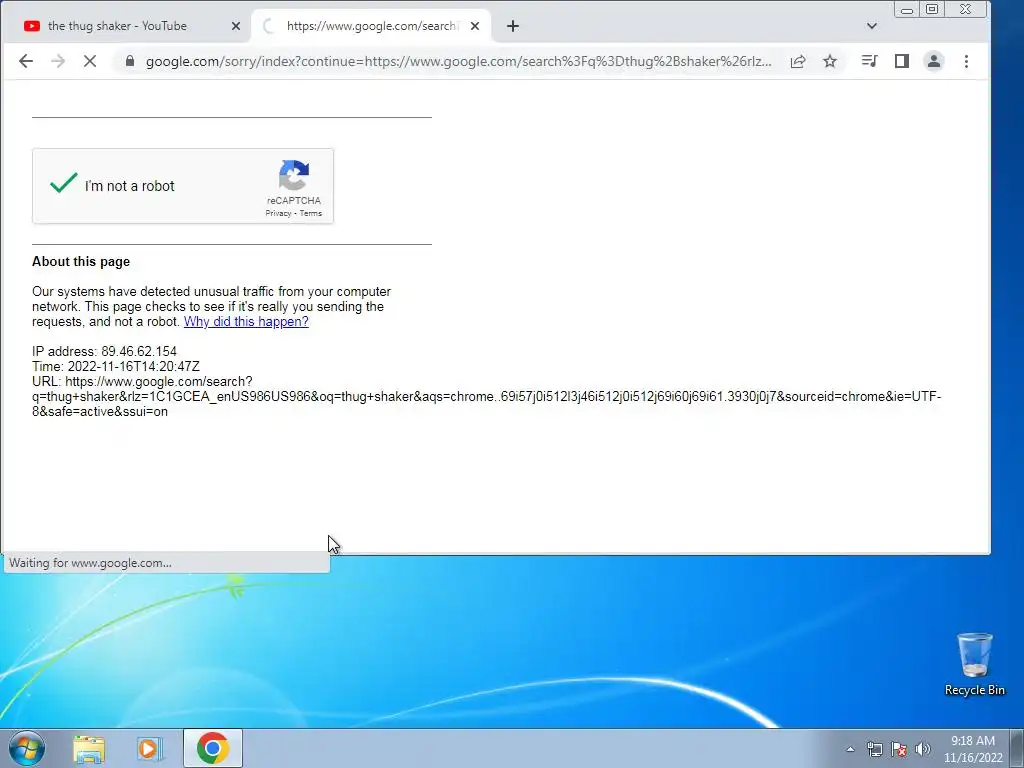1024x768 pixels.
Task: Stop loading the page with X button
Action: pyautogui.click(x=90, y=61)
